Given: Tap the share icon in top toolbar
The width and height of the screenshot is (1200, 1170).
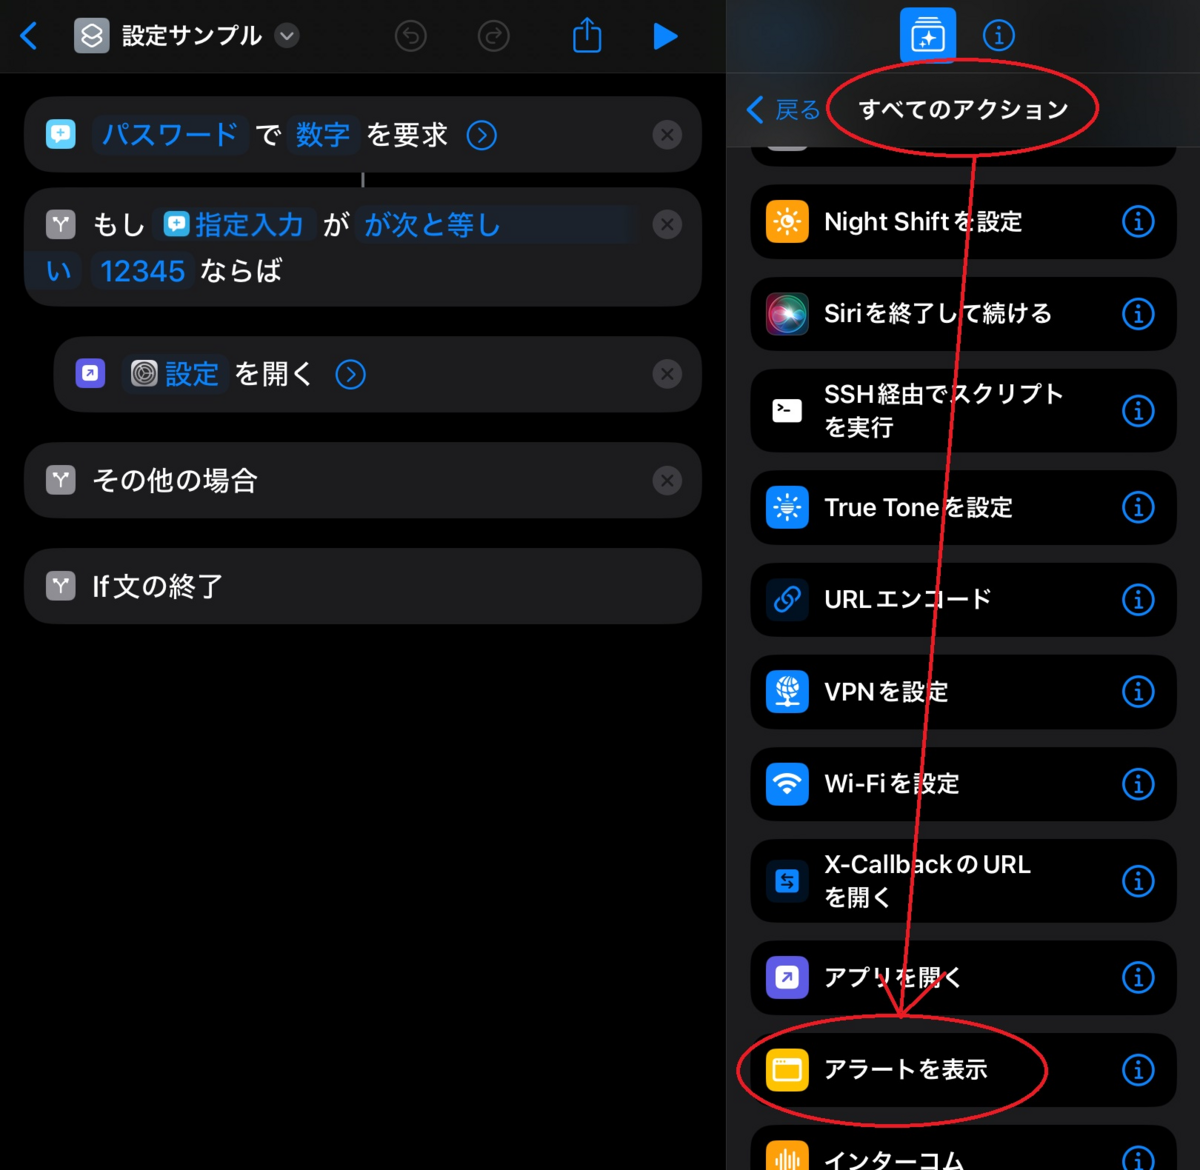Looking at the screenshot, I should (x=587, y=35).
